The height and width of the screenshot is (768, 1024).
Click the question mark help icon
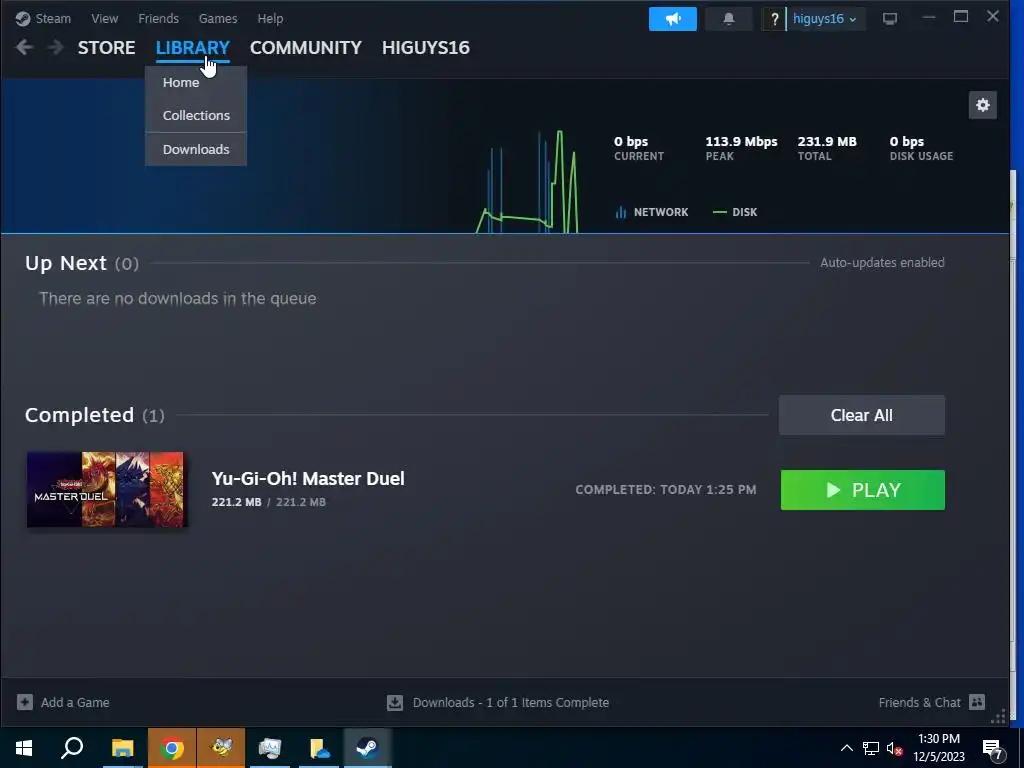pos(775,19)
